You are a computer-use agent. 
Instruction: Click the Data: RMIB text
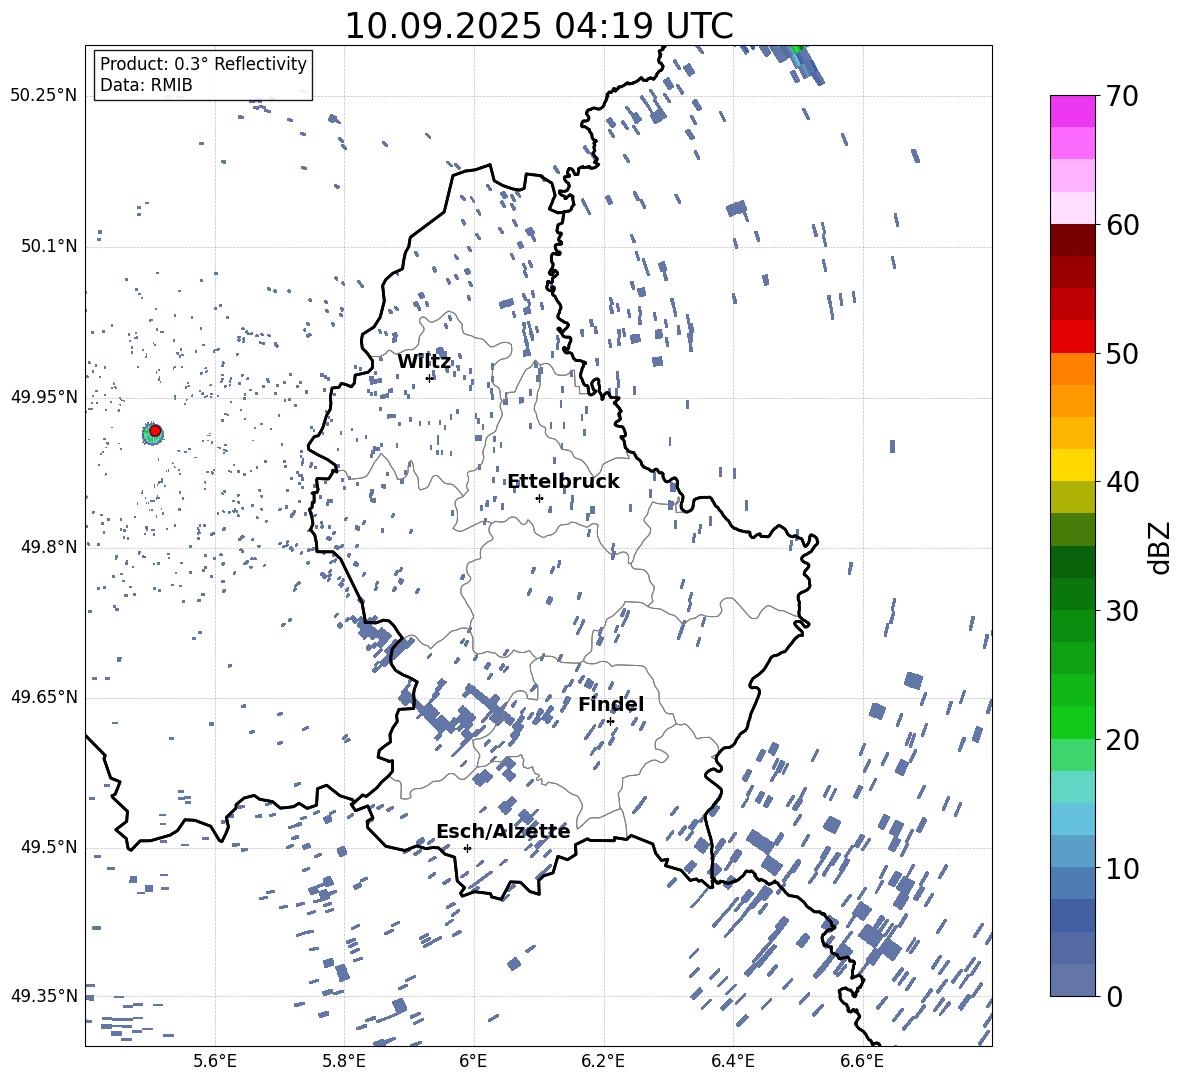[146, 85]
